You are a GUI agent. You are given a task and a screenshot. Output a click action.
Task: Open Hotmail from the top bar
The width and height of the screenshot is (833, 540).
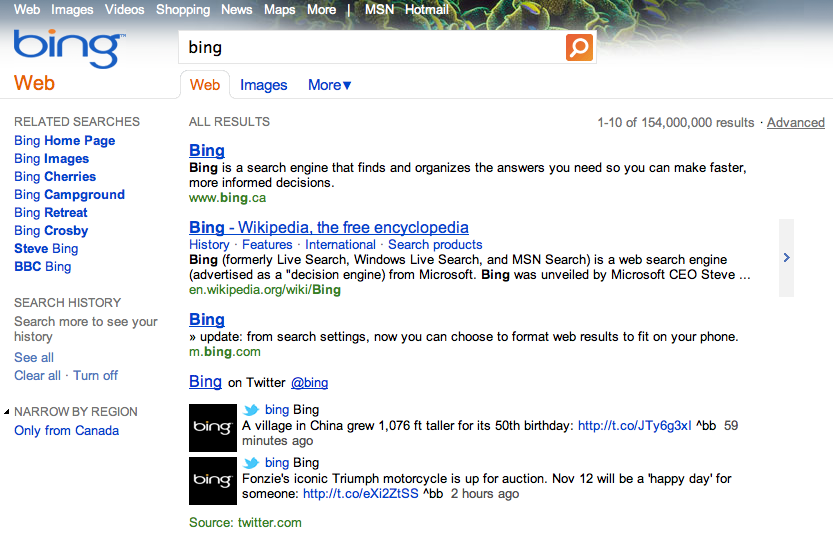click(x=426, y=9)
